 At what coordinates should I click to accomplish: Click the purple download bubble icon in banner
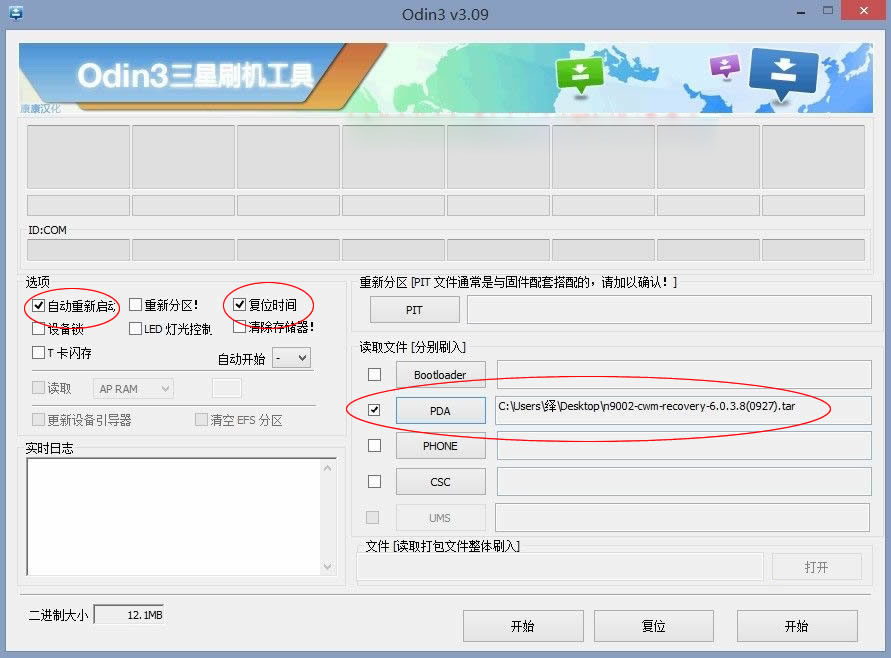(x=725, y=66)
